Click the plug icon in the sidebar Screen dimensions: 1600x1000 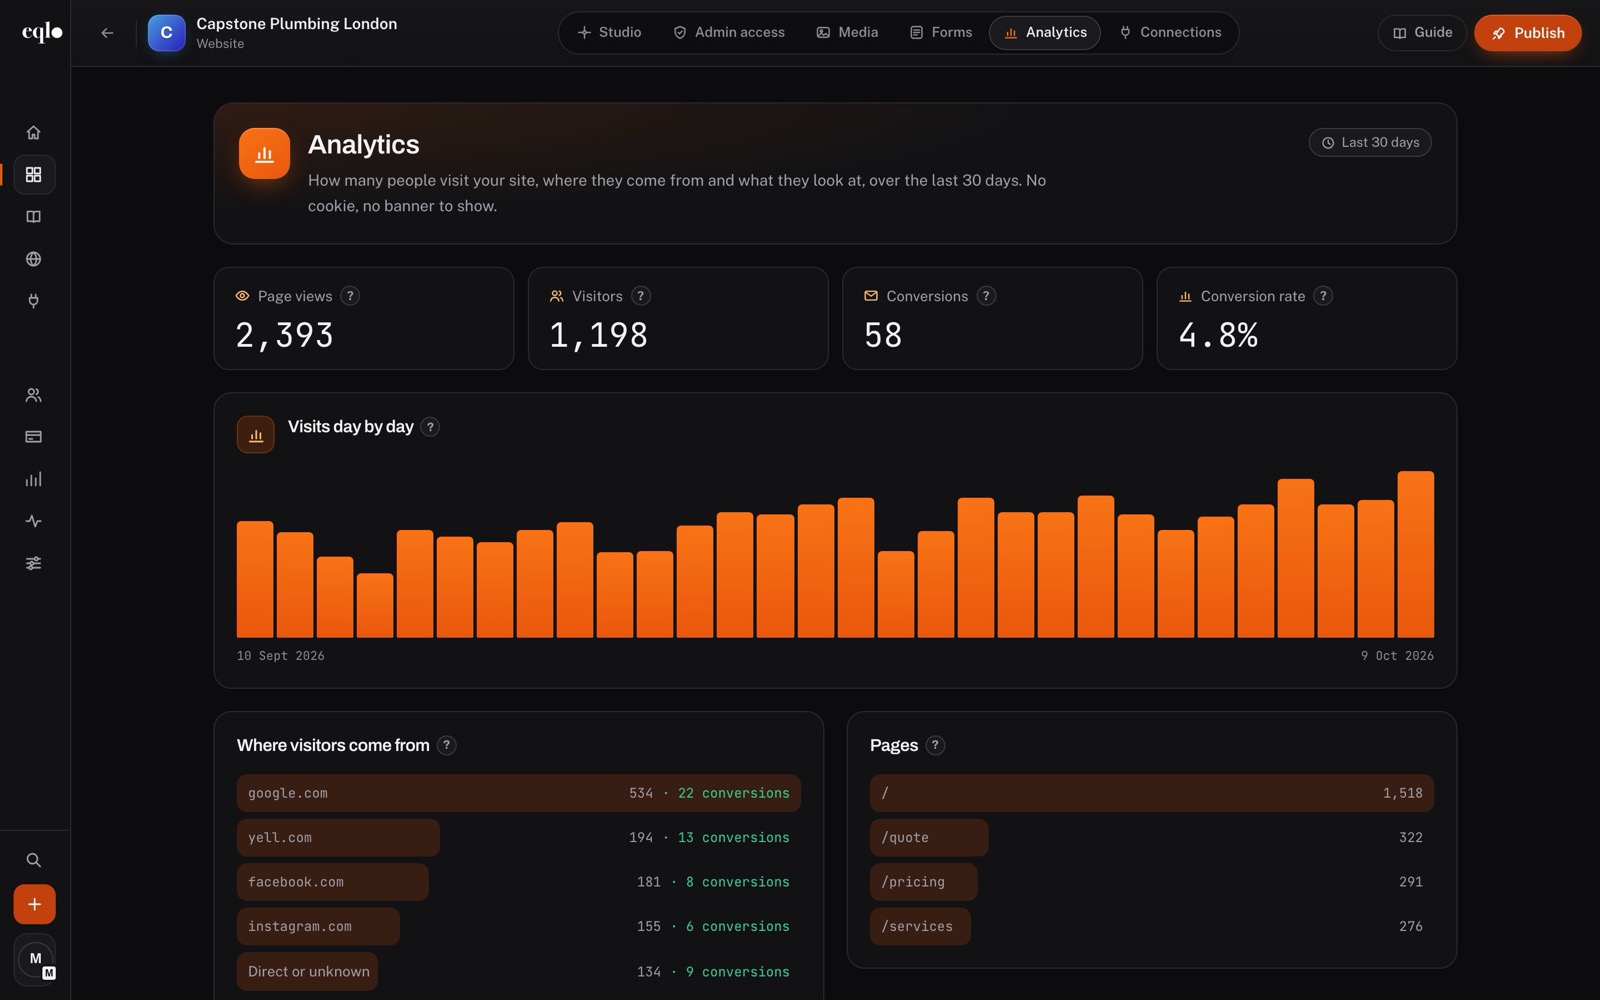tap(33, 300)
